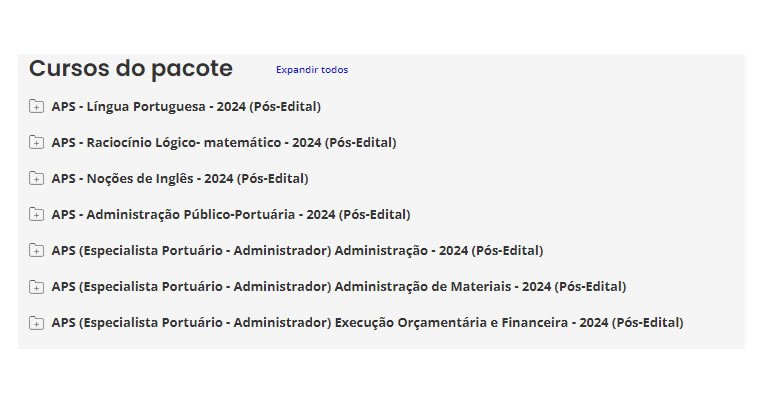Expand the last course in the package list
Viewport: 763px width, 403px height.
(37, 322)
